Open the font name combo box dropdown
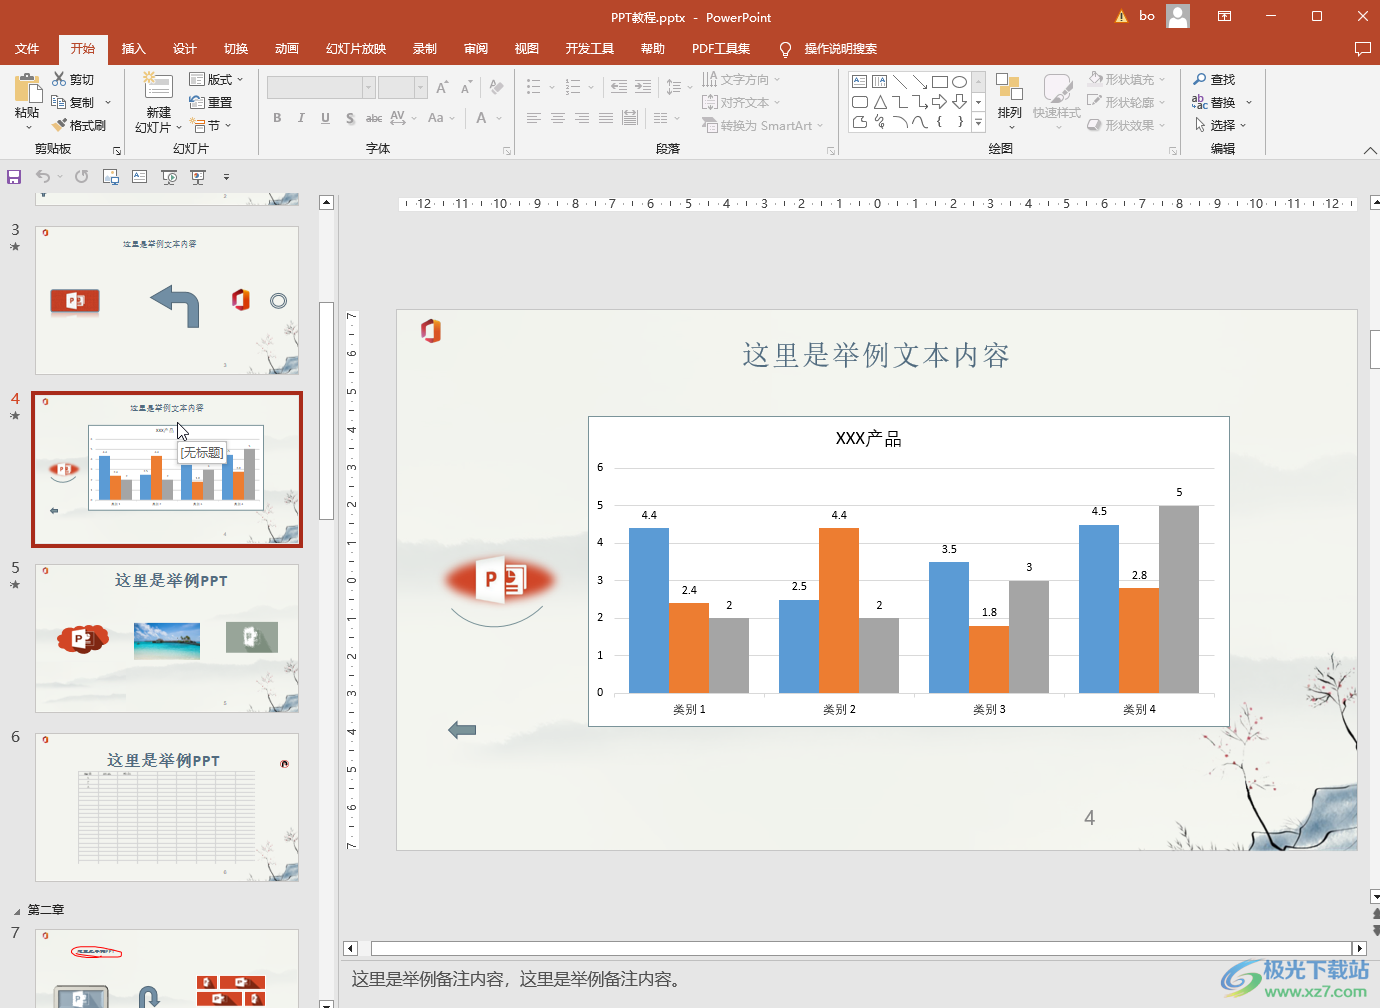1380x1008 pixels. tap(368, 87)
